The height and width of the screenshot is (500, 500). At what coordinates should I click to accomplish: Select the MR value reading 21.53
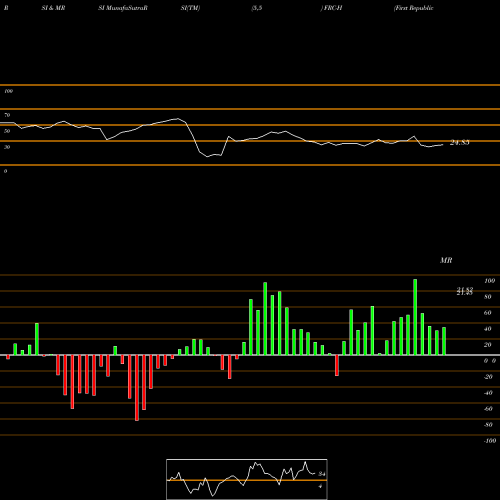tap(465, 290)
